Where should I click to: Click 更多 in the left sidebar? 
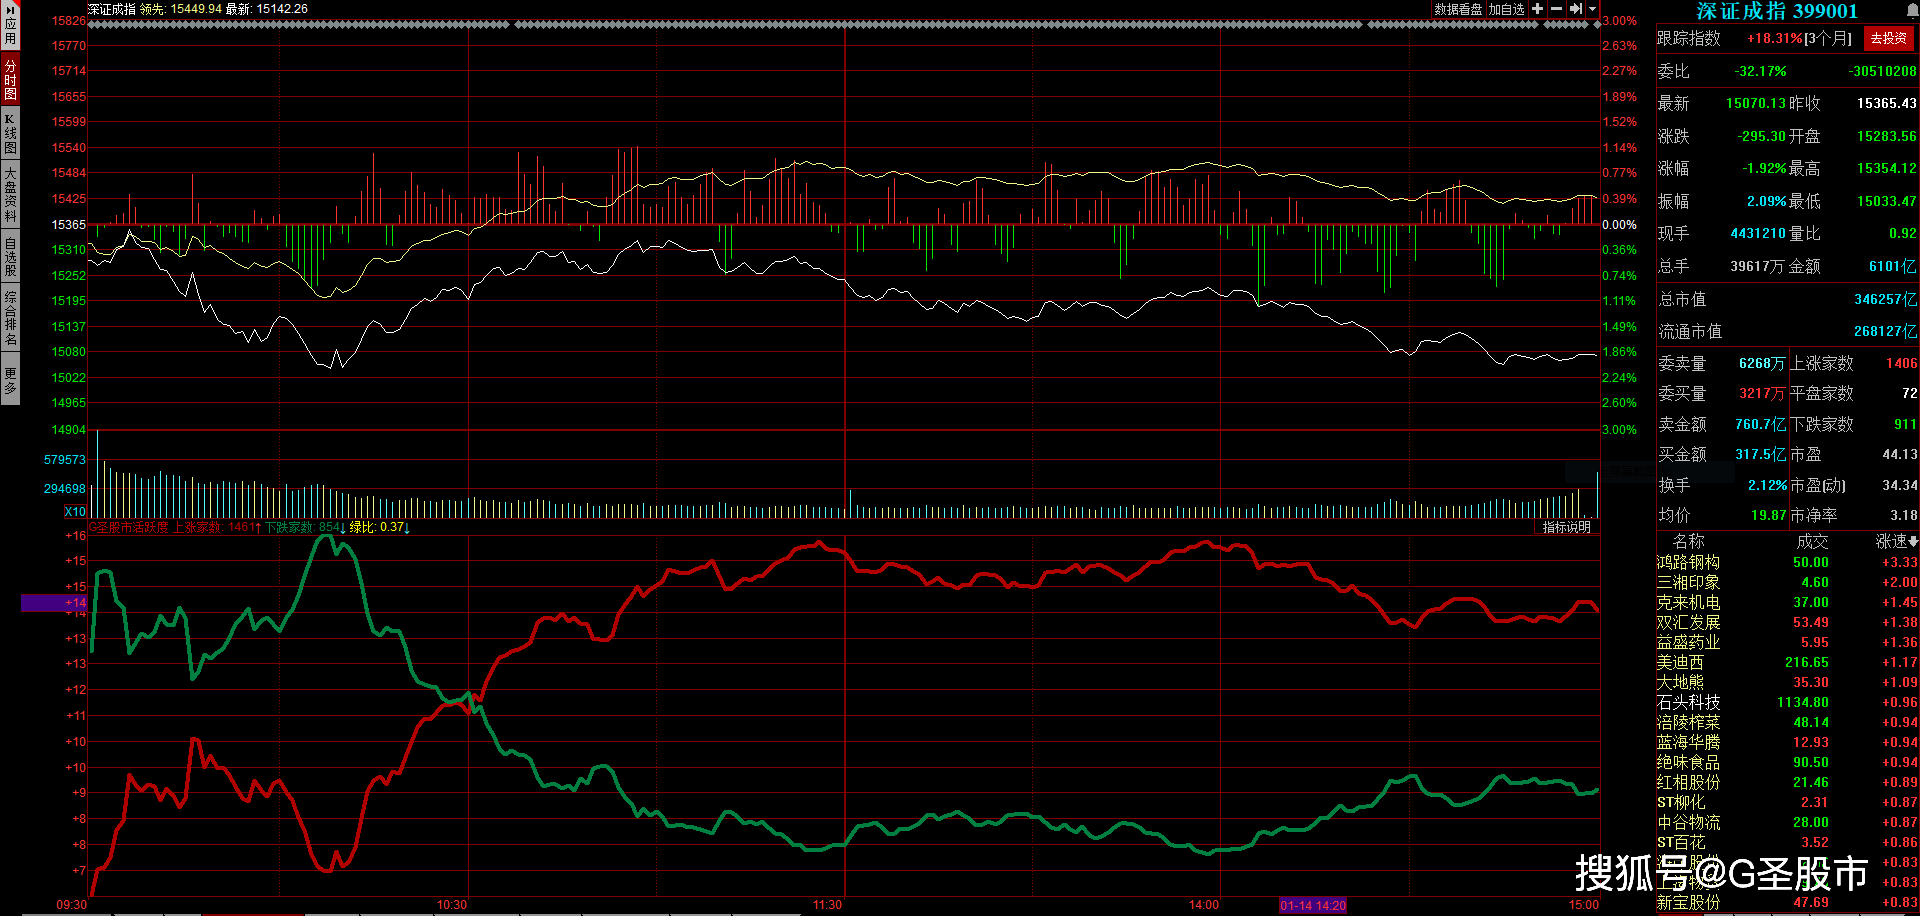pyautogui.click(x=10, y=380)
